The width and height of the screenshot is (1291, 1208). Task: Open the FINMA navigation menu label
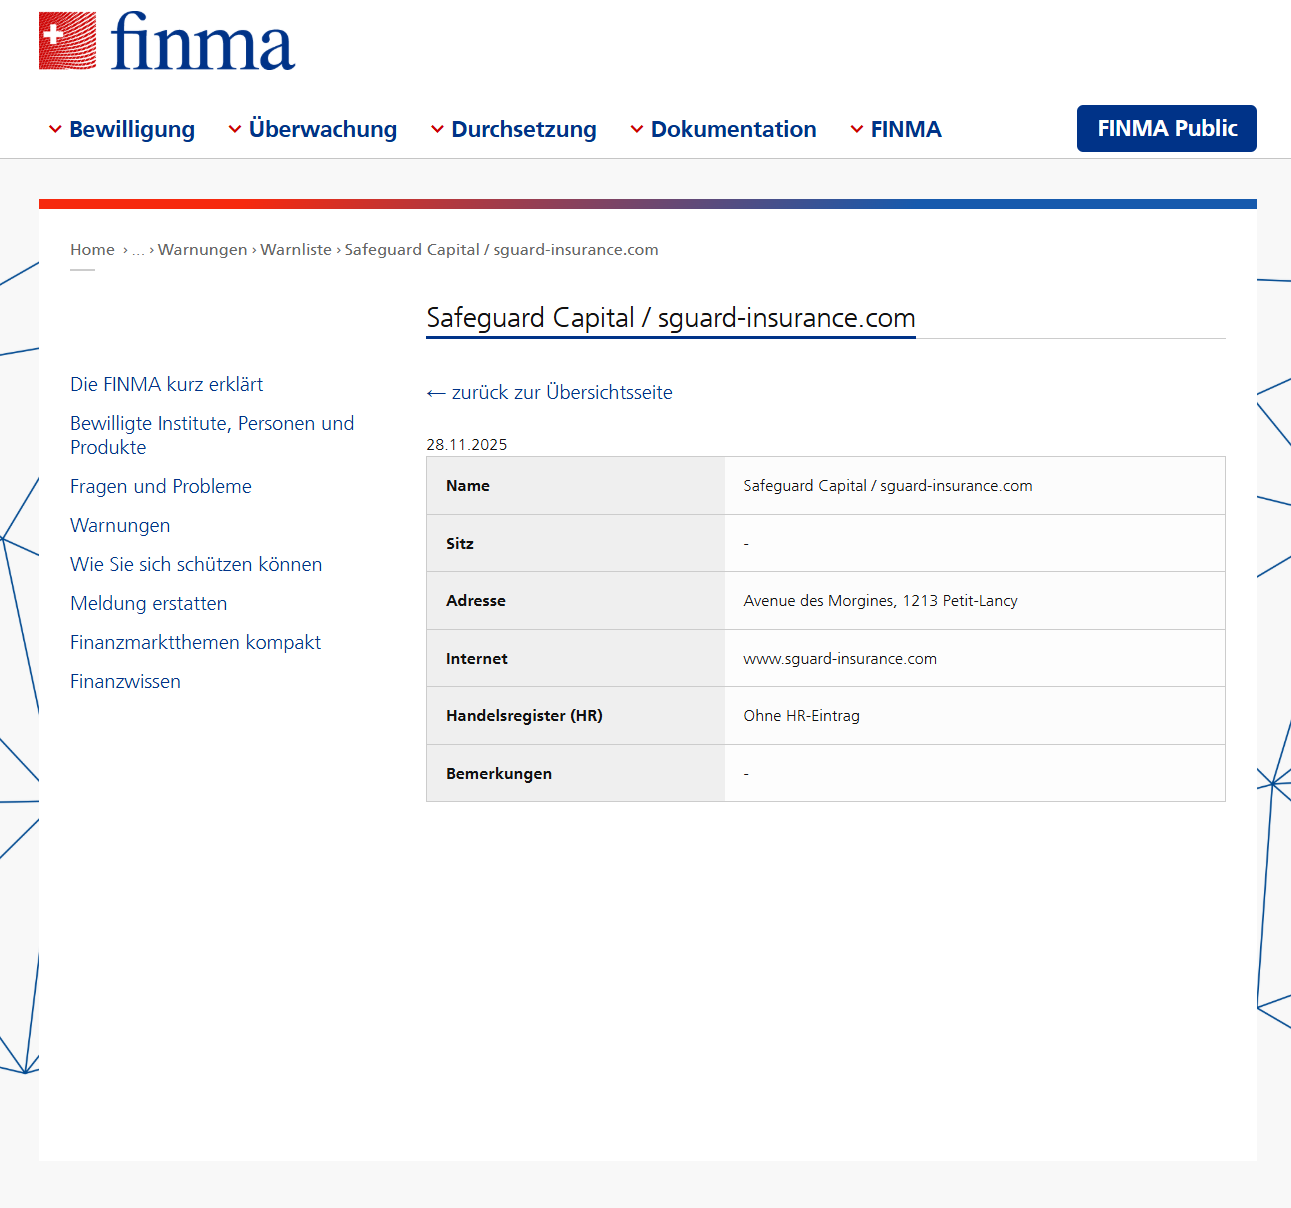click(x=906, y=129)
